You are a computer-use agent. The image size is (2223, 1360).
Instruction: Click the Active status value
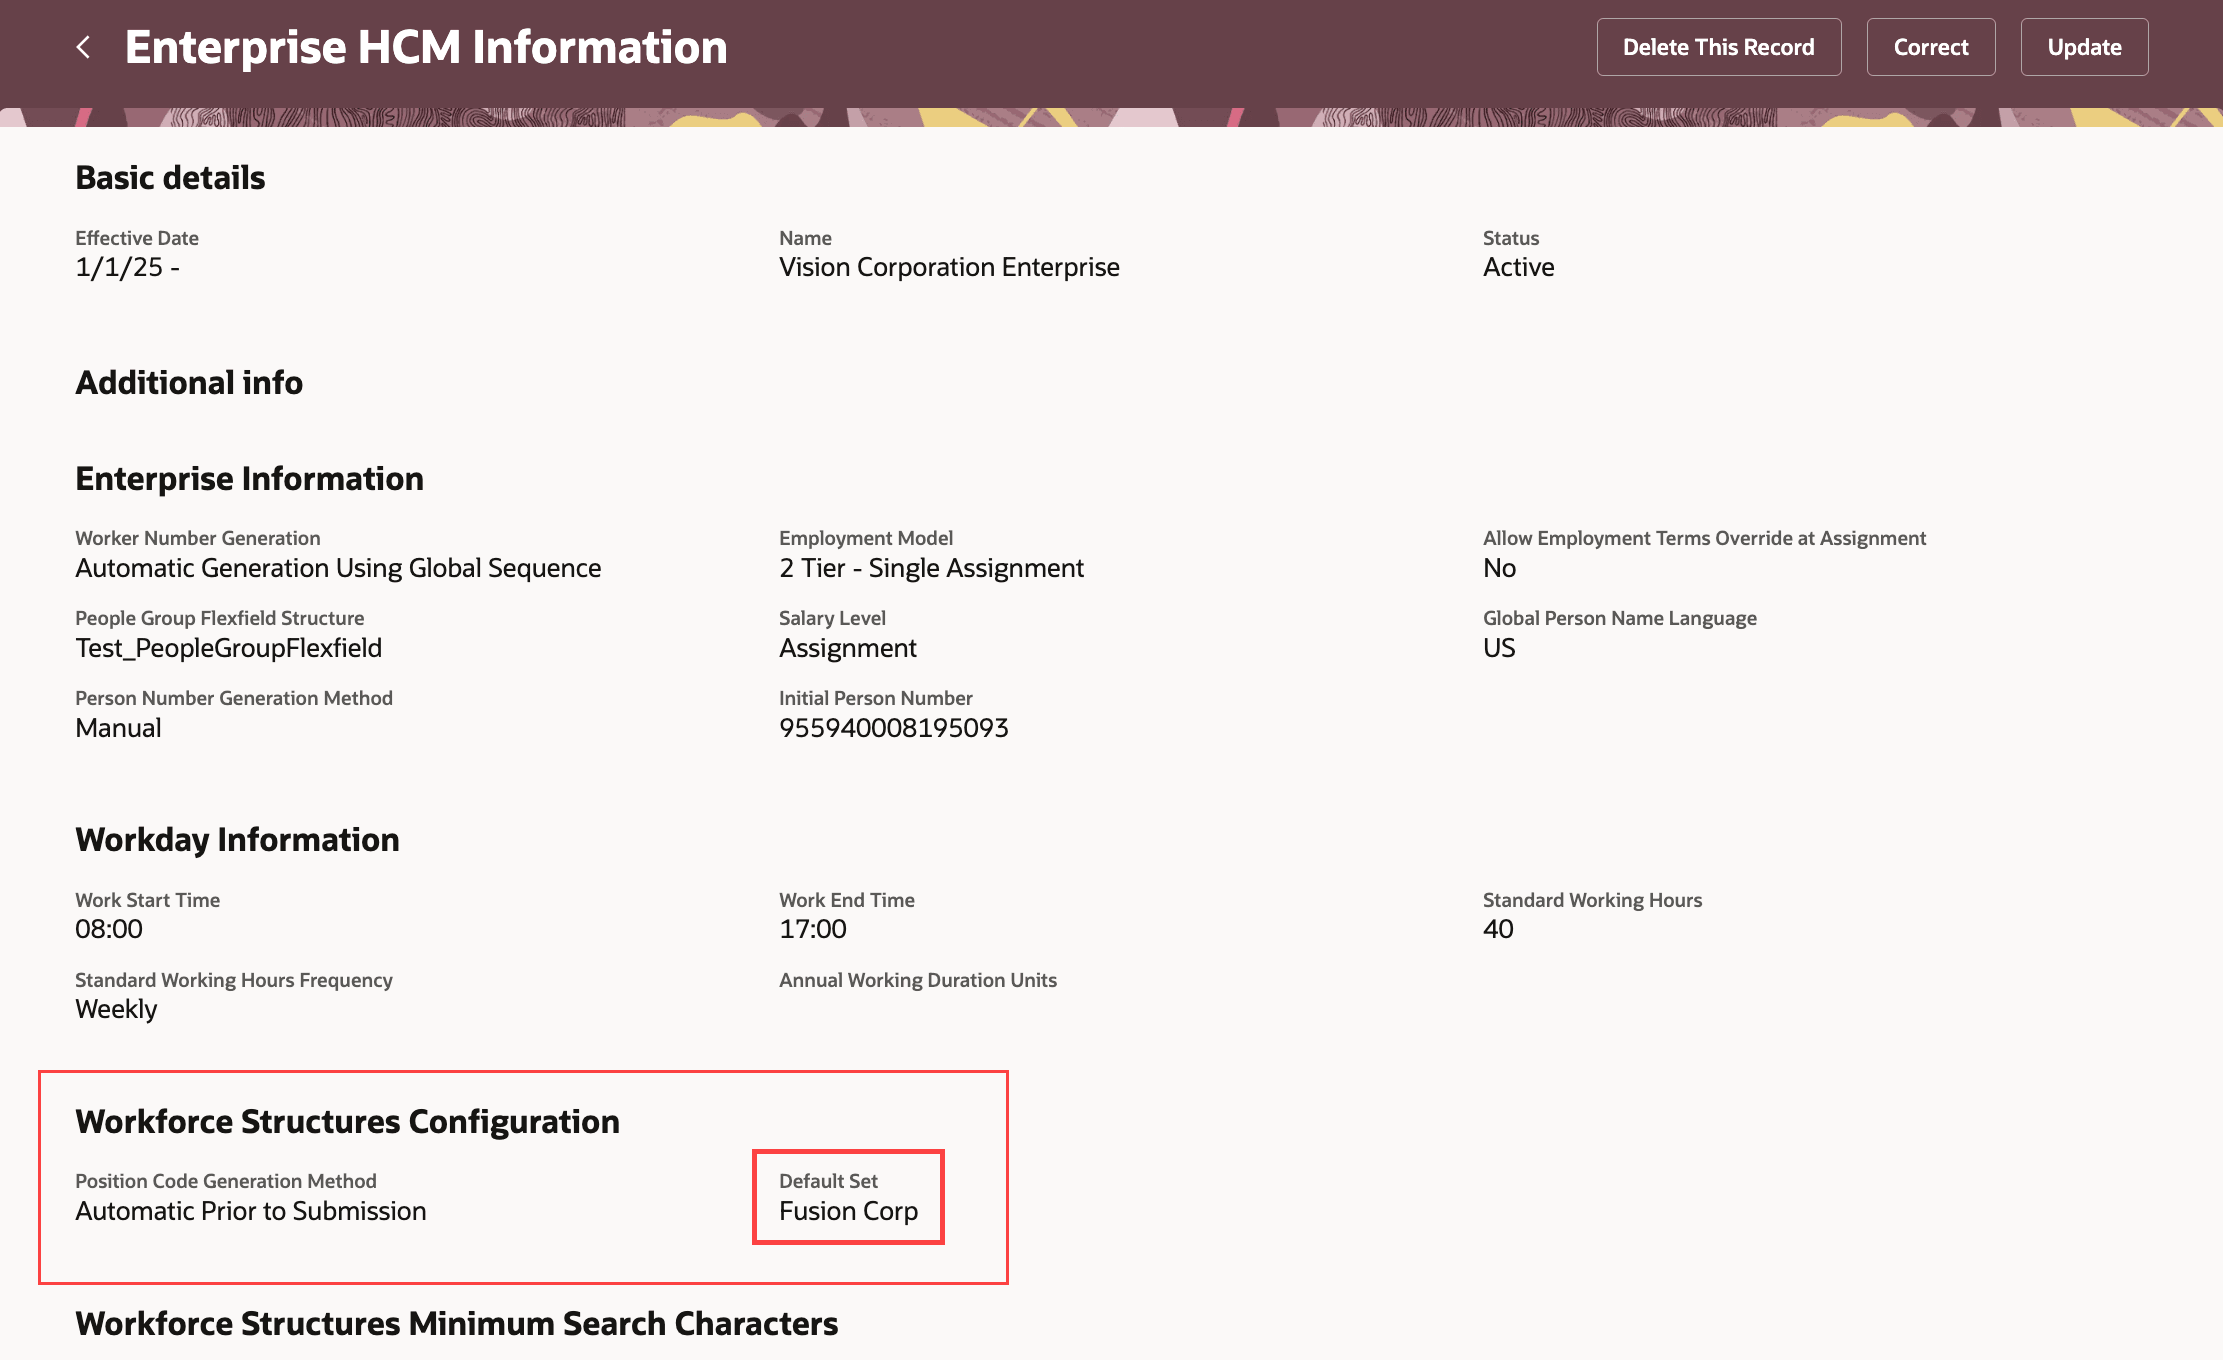pyautogui.click(x=1518, y=267)
